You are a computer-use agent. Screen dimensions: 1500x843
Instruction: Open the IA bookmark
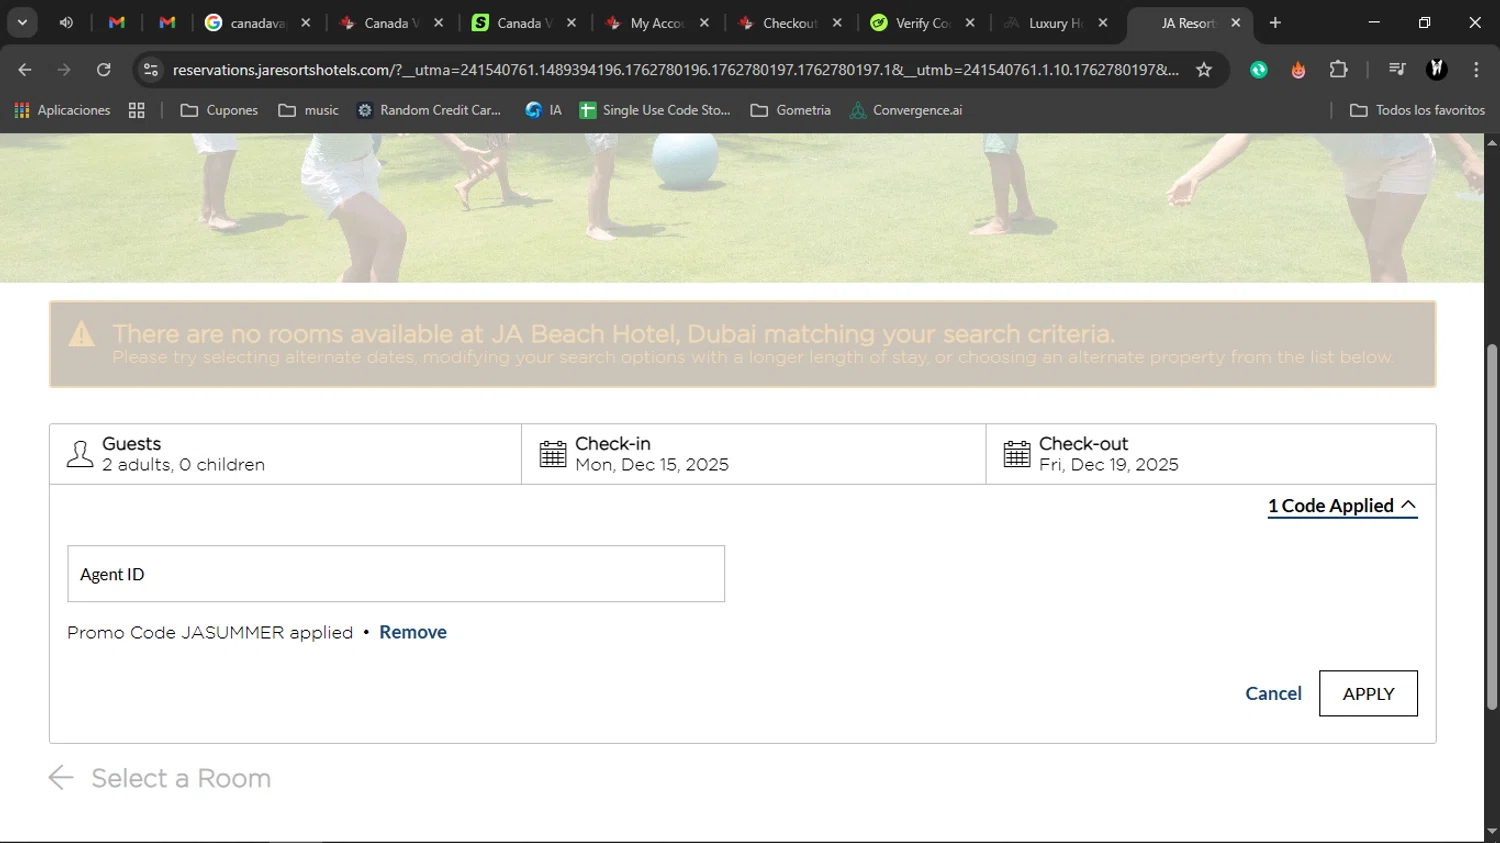[x=544, y=110]
